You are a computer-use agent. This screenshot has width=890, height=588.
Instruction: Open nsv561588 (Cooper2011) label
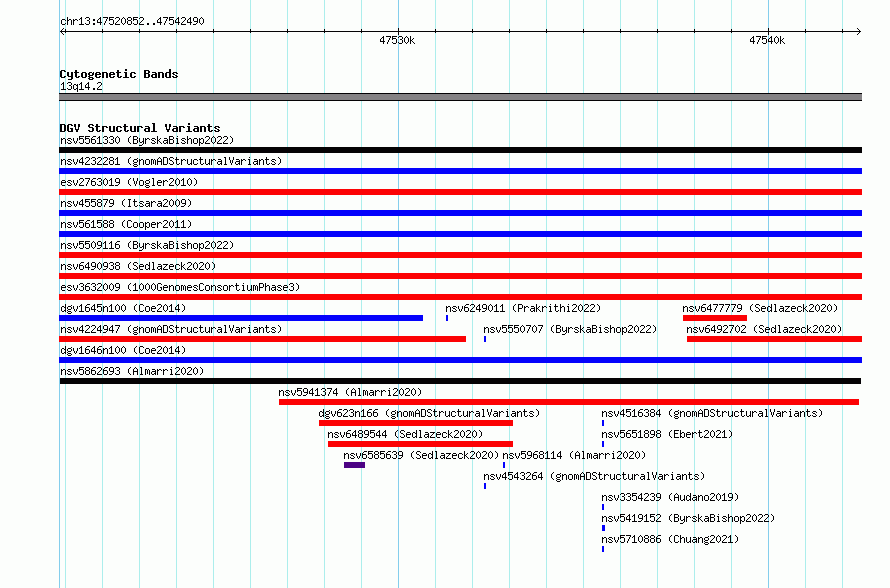126,224
